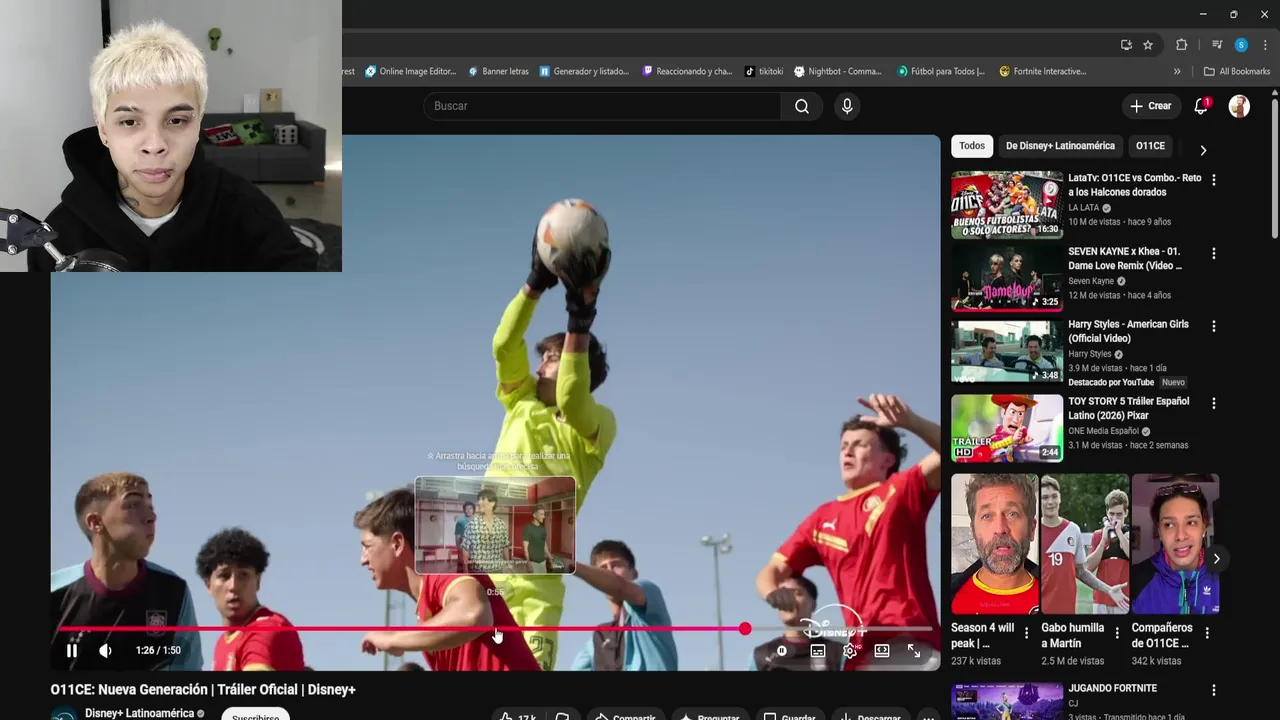Open Fútbol para Todos bookmark
Viewport: 1280px width, 720px height.
pos(941,71)
